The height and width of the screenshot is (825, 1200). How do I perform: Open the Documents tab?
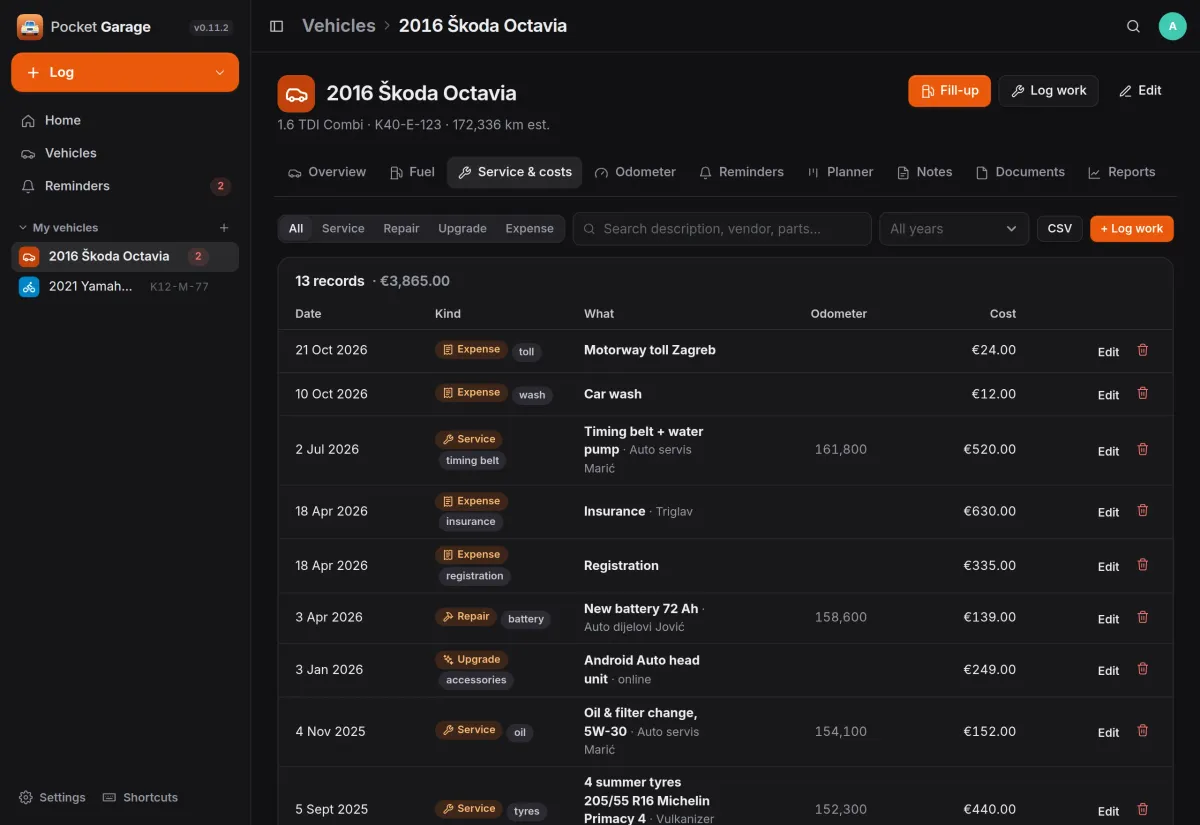(x=1020, y=172)
